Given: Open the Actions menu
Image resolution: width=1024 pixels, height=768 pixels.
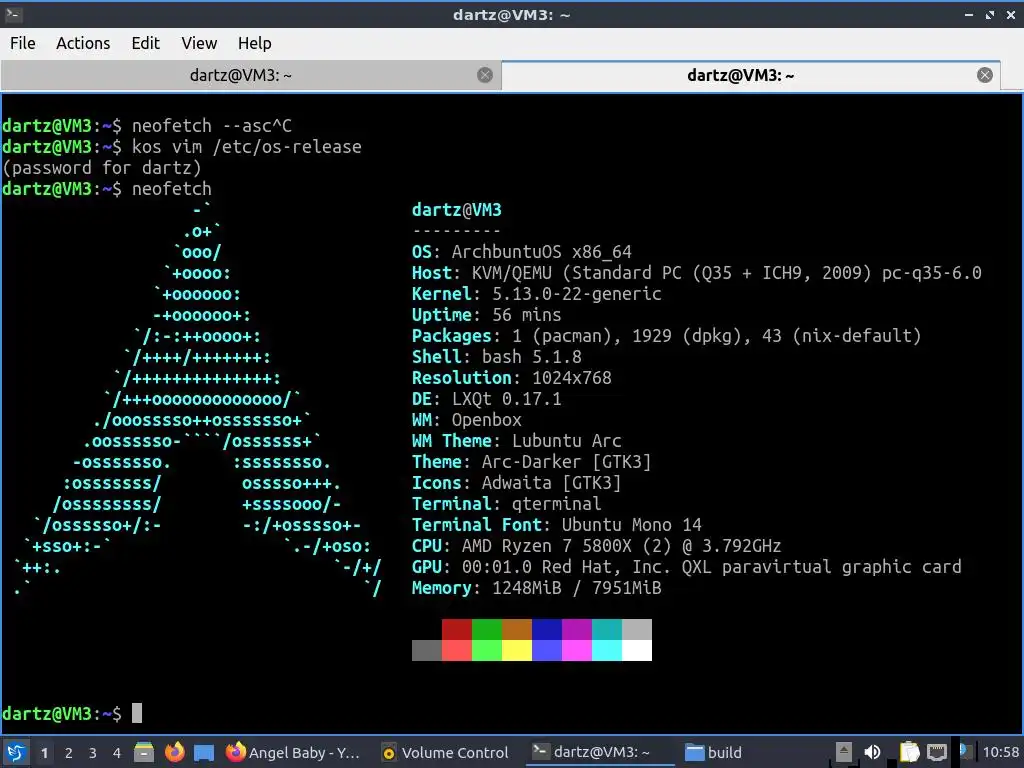Looking at the screenshot, I should 83,43.
